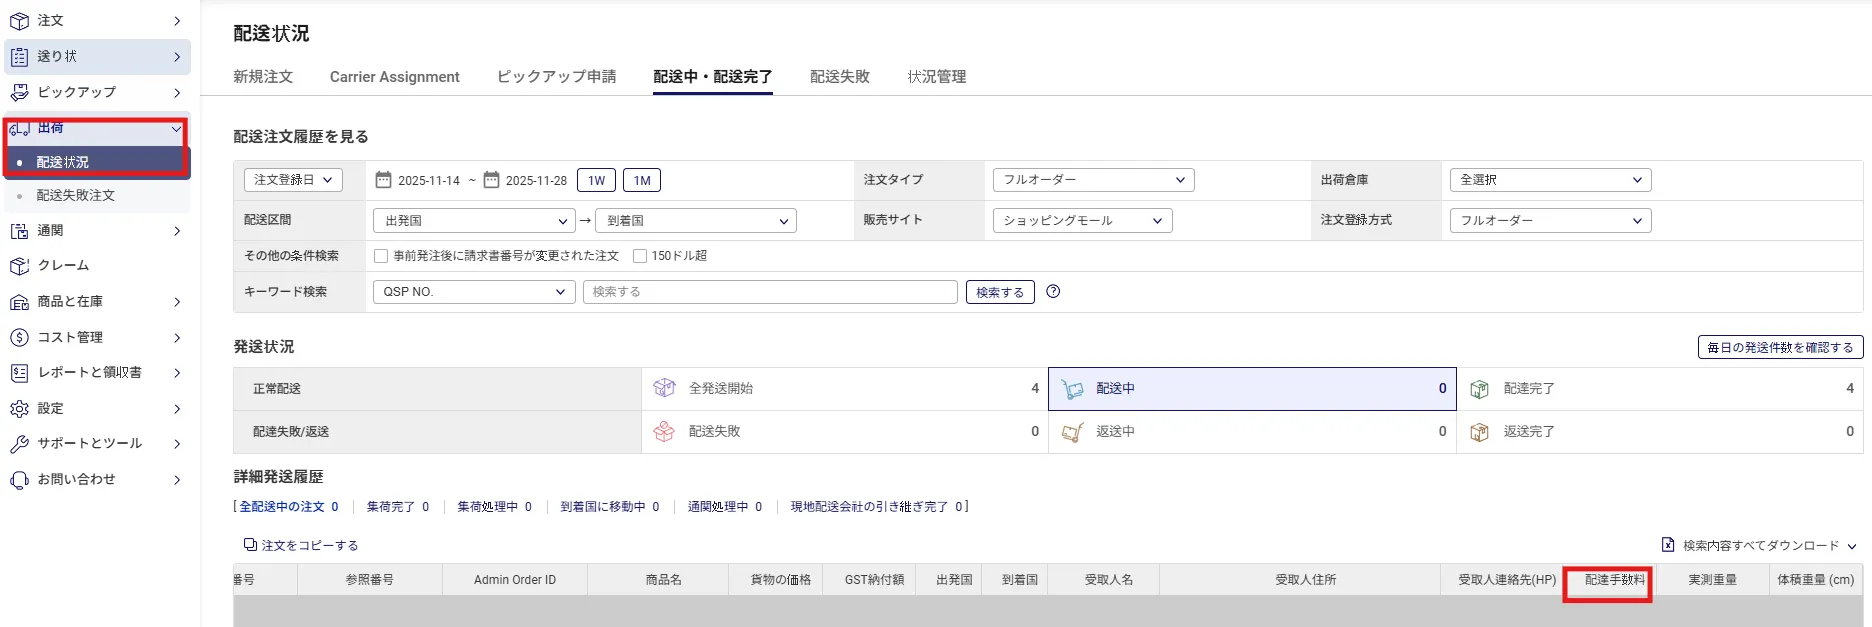The width and height of the screenshot is (1872, 627).
Task: Click the 注文 box icon in sidebar
Action: click(x=19, y=21)
